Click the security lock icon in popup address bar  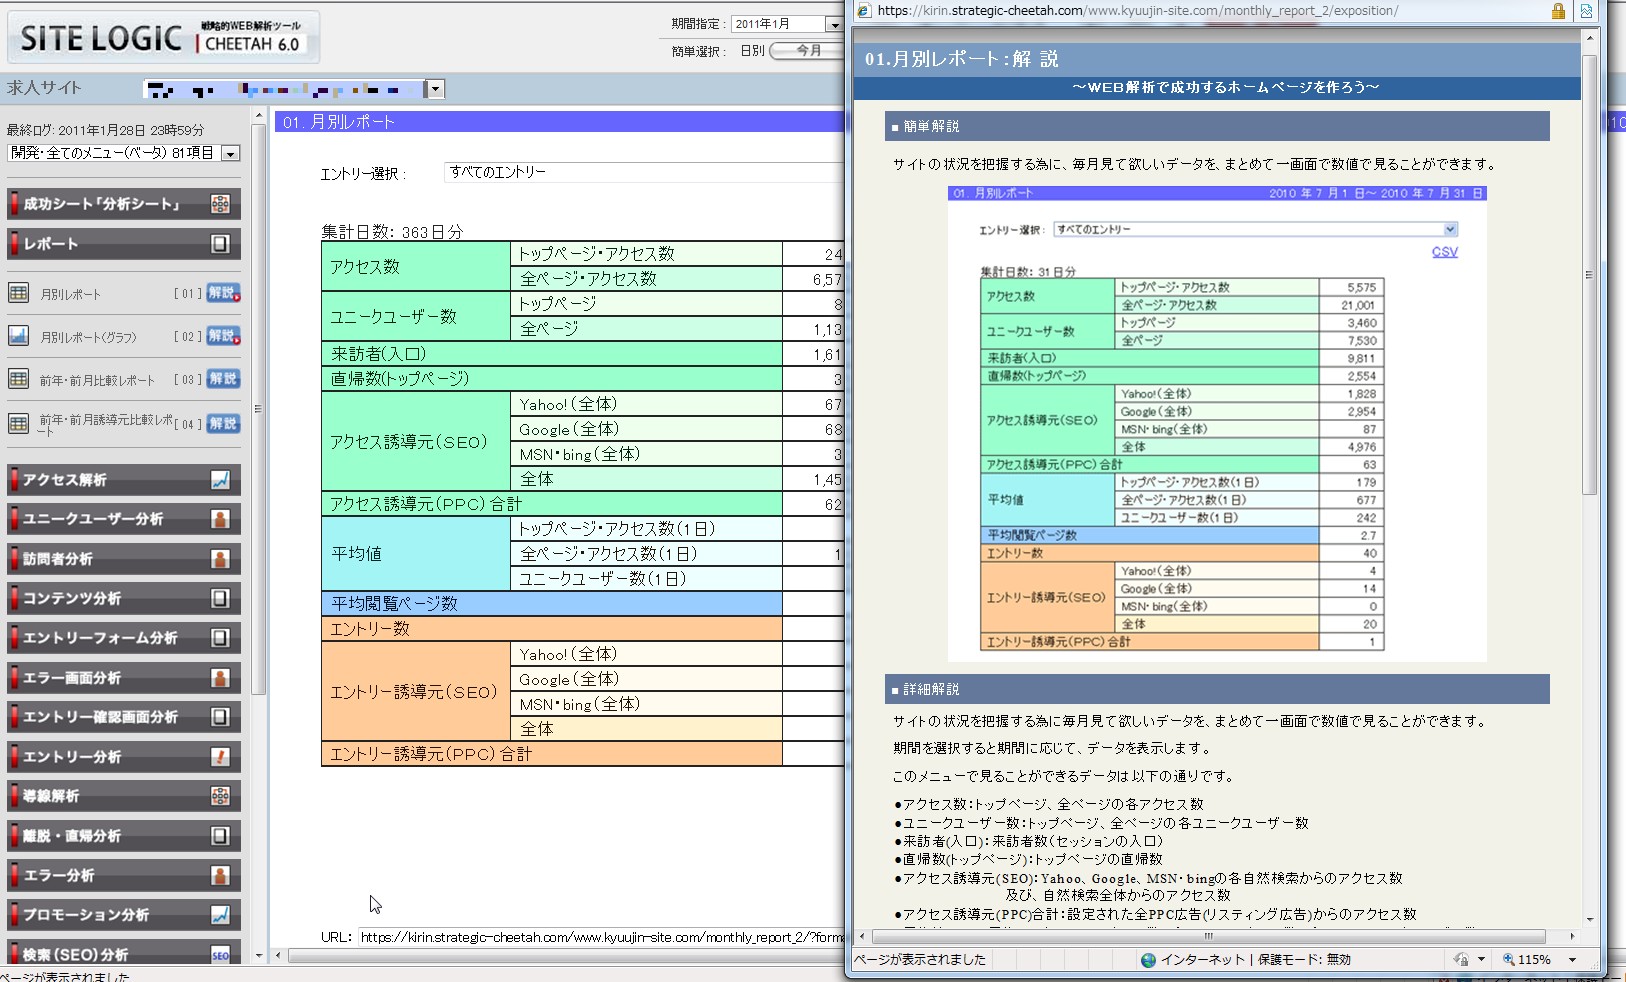1558,11
